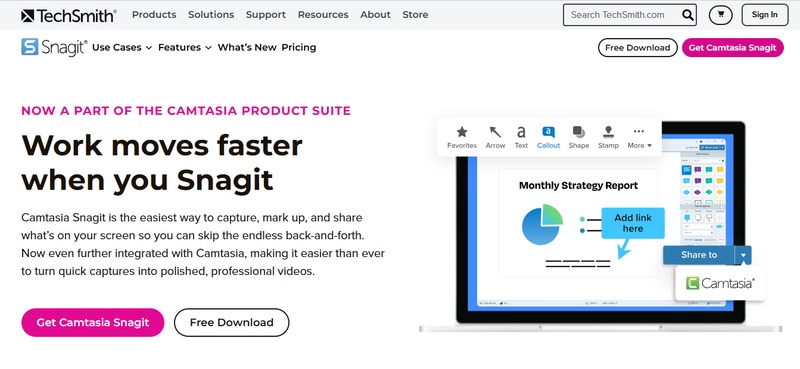Select the Favorites star tool in illustration
The width and height of the screenshot is (800, 369).
(x=462, y=137)
